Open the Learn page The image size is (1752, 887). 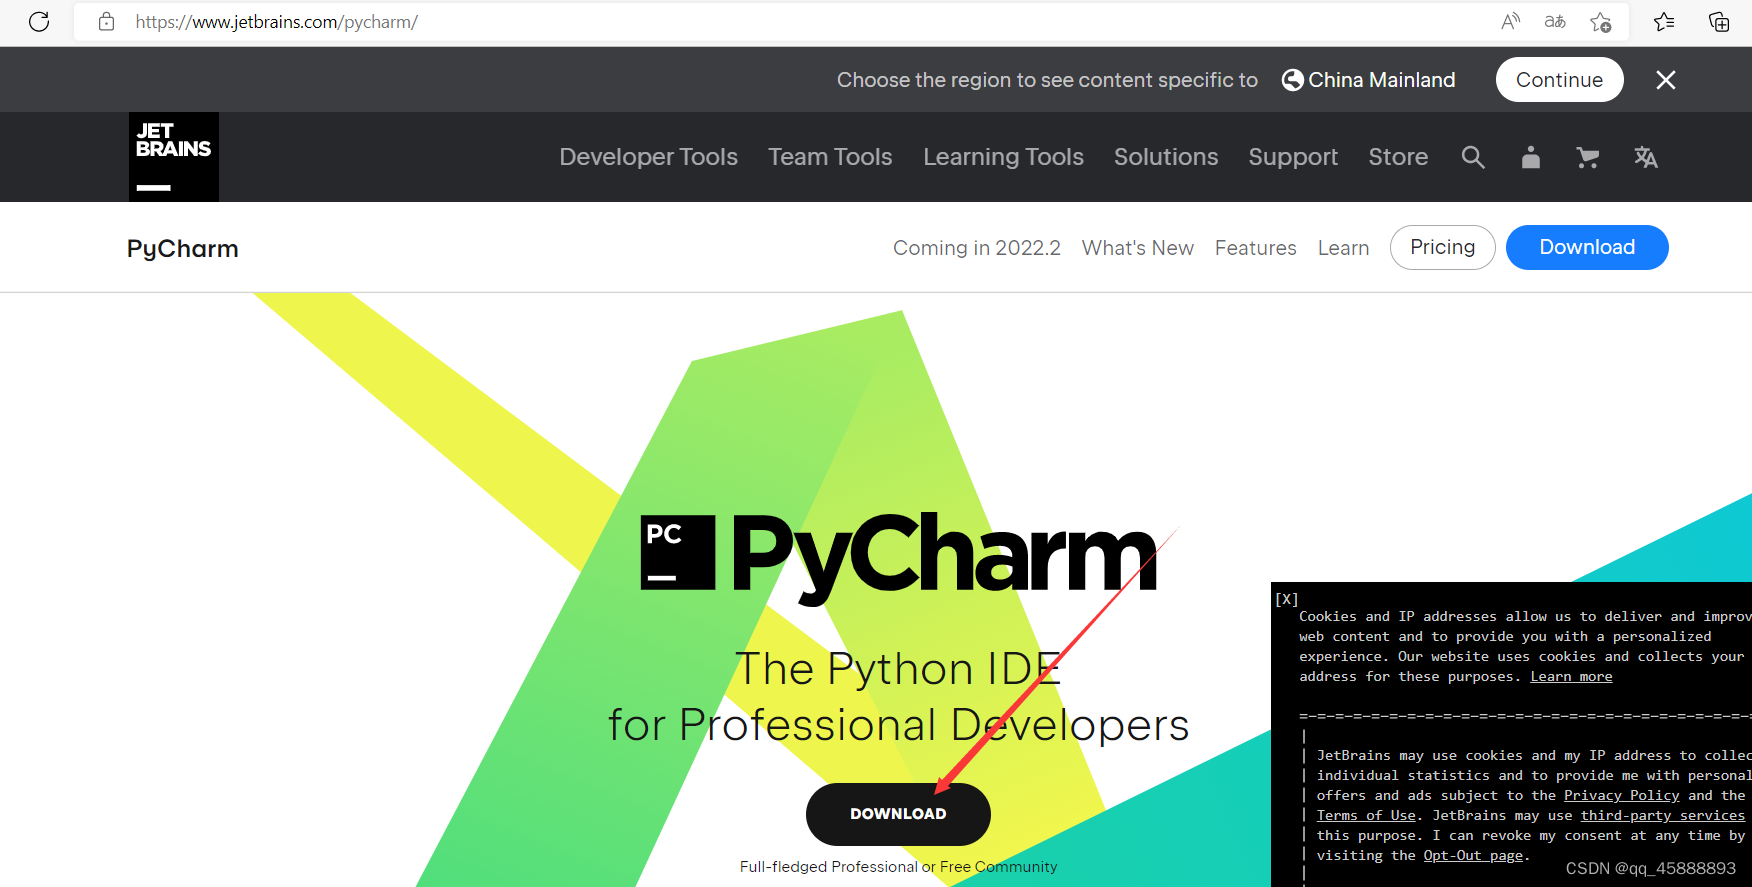click(1343, 248)
